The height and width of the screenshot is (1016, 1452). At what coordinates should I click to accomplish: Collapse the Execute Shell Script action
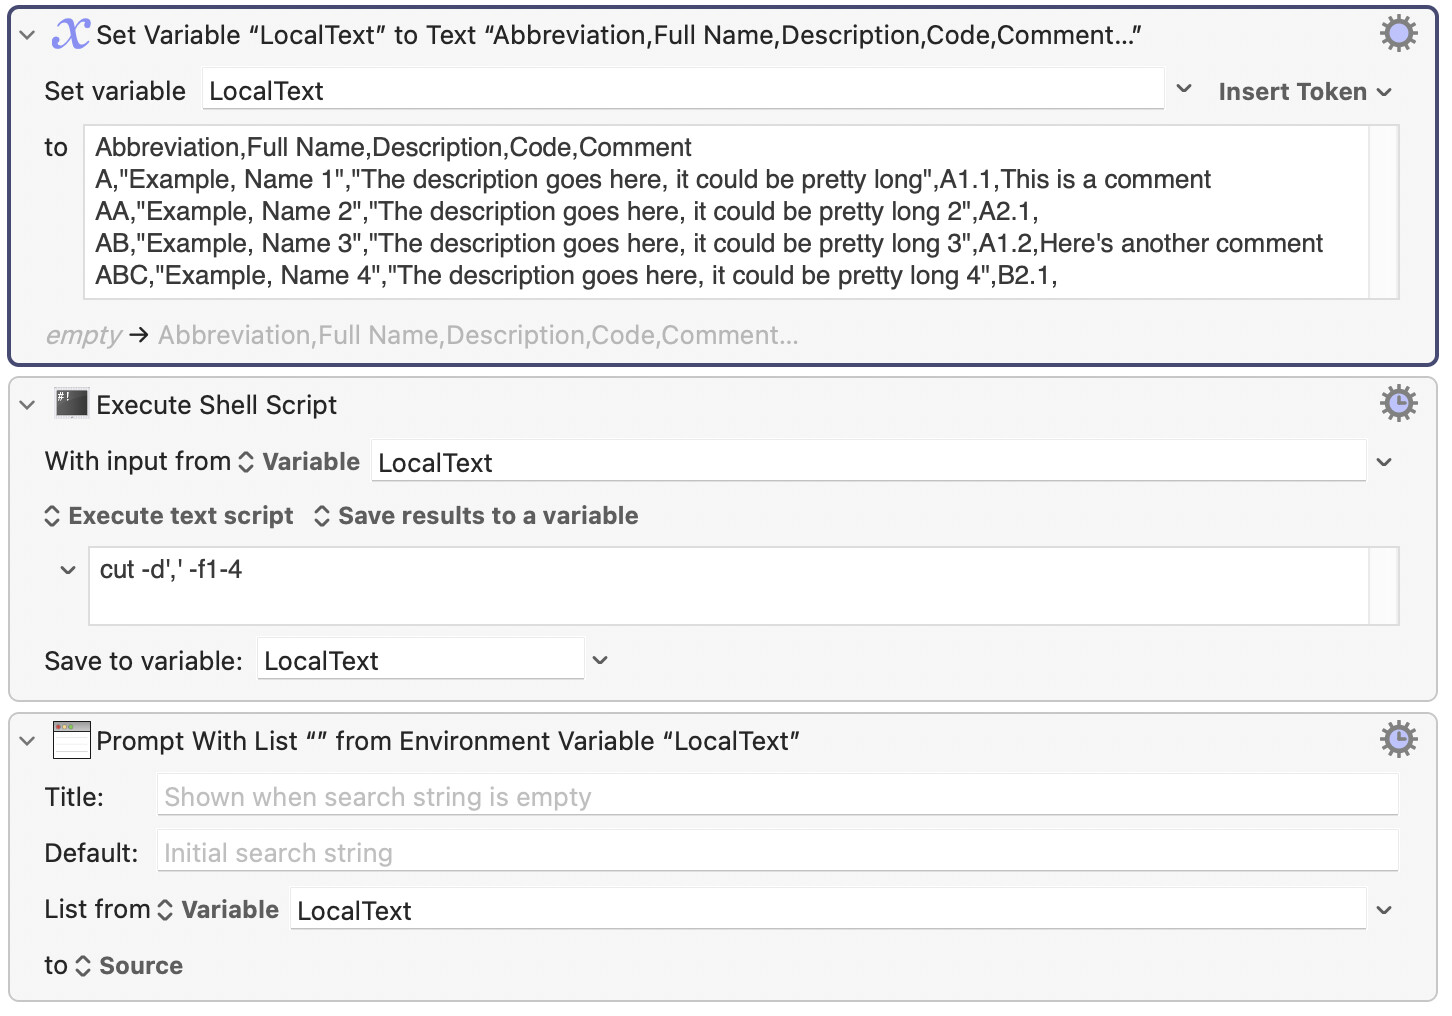[28, 405]
